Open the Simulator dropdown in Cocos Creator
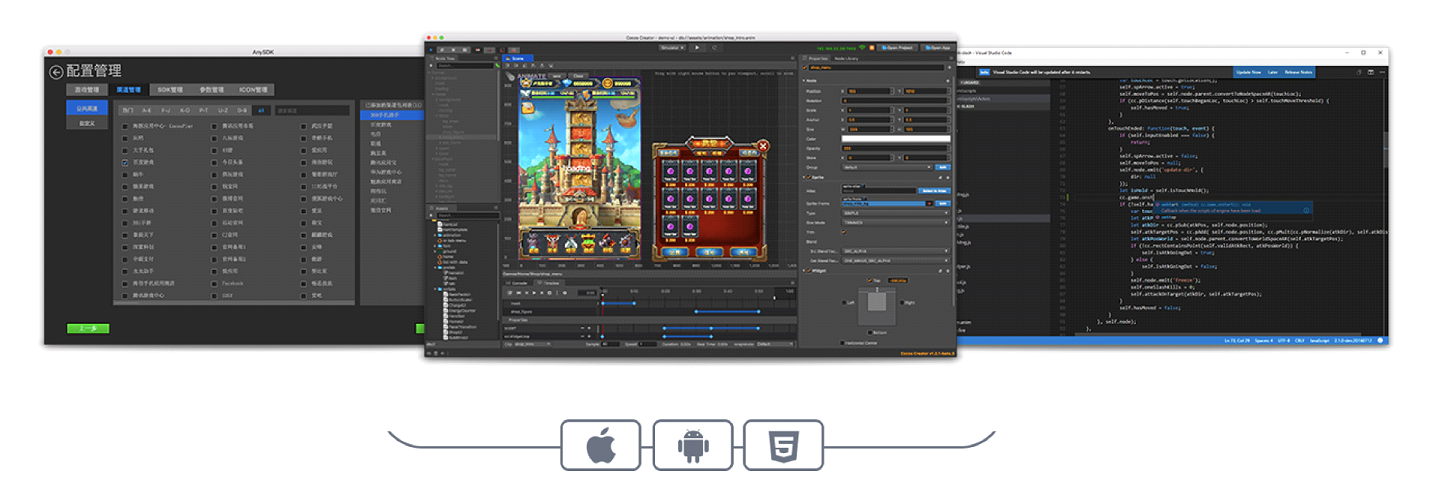This screenshot has height=492, width=1430. click(673, 47)
